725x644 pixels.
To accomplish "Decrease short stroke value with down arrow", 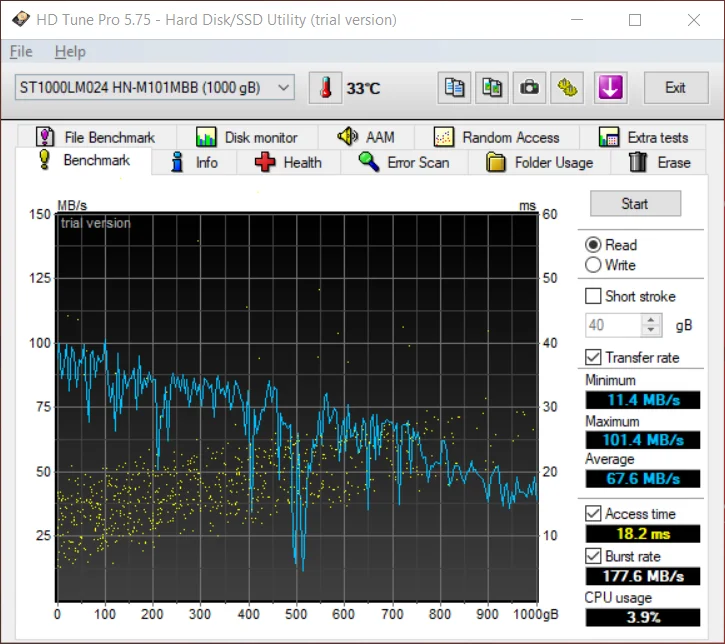I will coord(652,330).
